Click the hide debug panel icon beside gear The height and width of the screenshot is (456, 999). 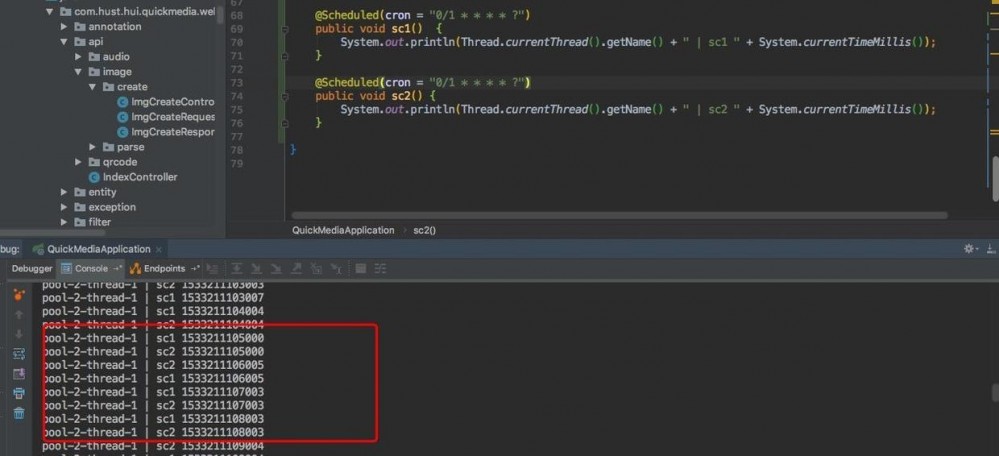click(x=991, y=249)
